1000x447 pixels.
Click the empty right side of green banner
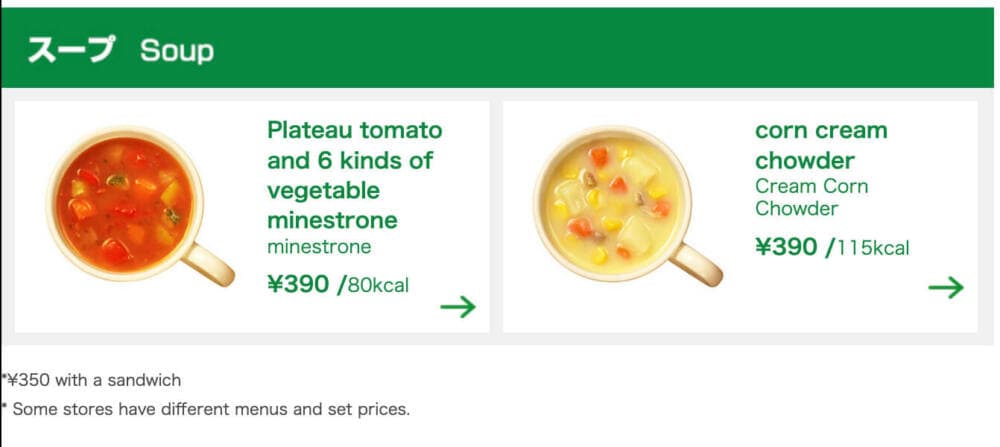(x=702, y=48)
